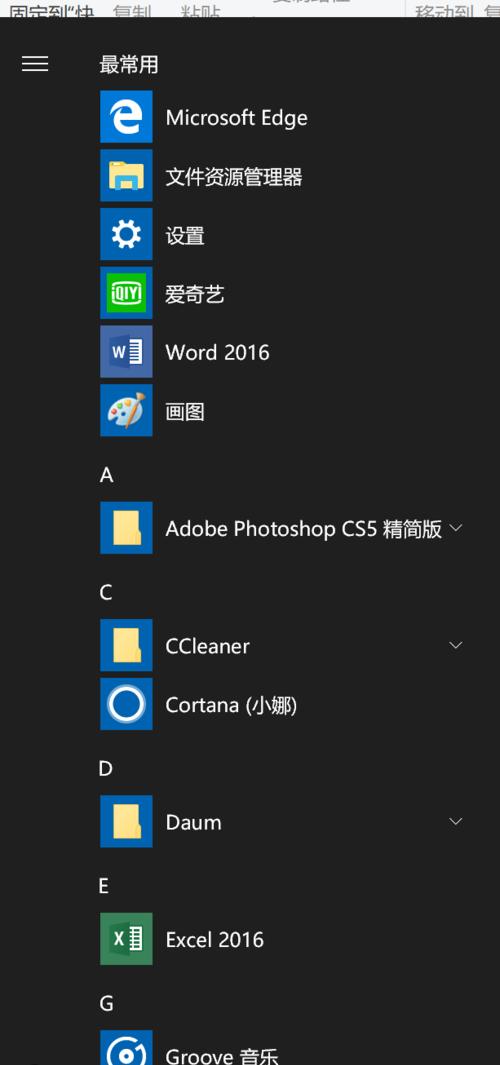Image resolution: width=500 pixels, height=1065 pixels.
Task: Click the CCleaner label text
Action: pyautogui.click(x=207, y=646)
